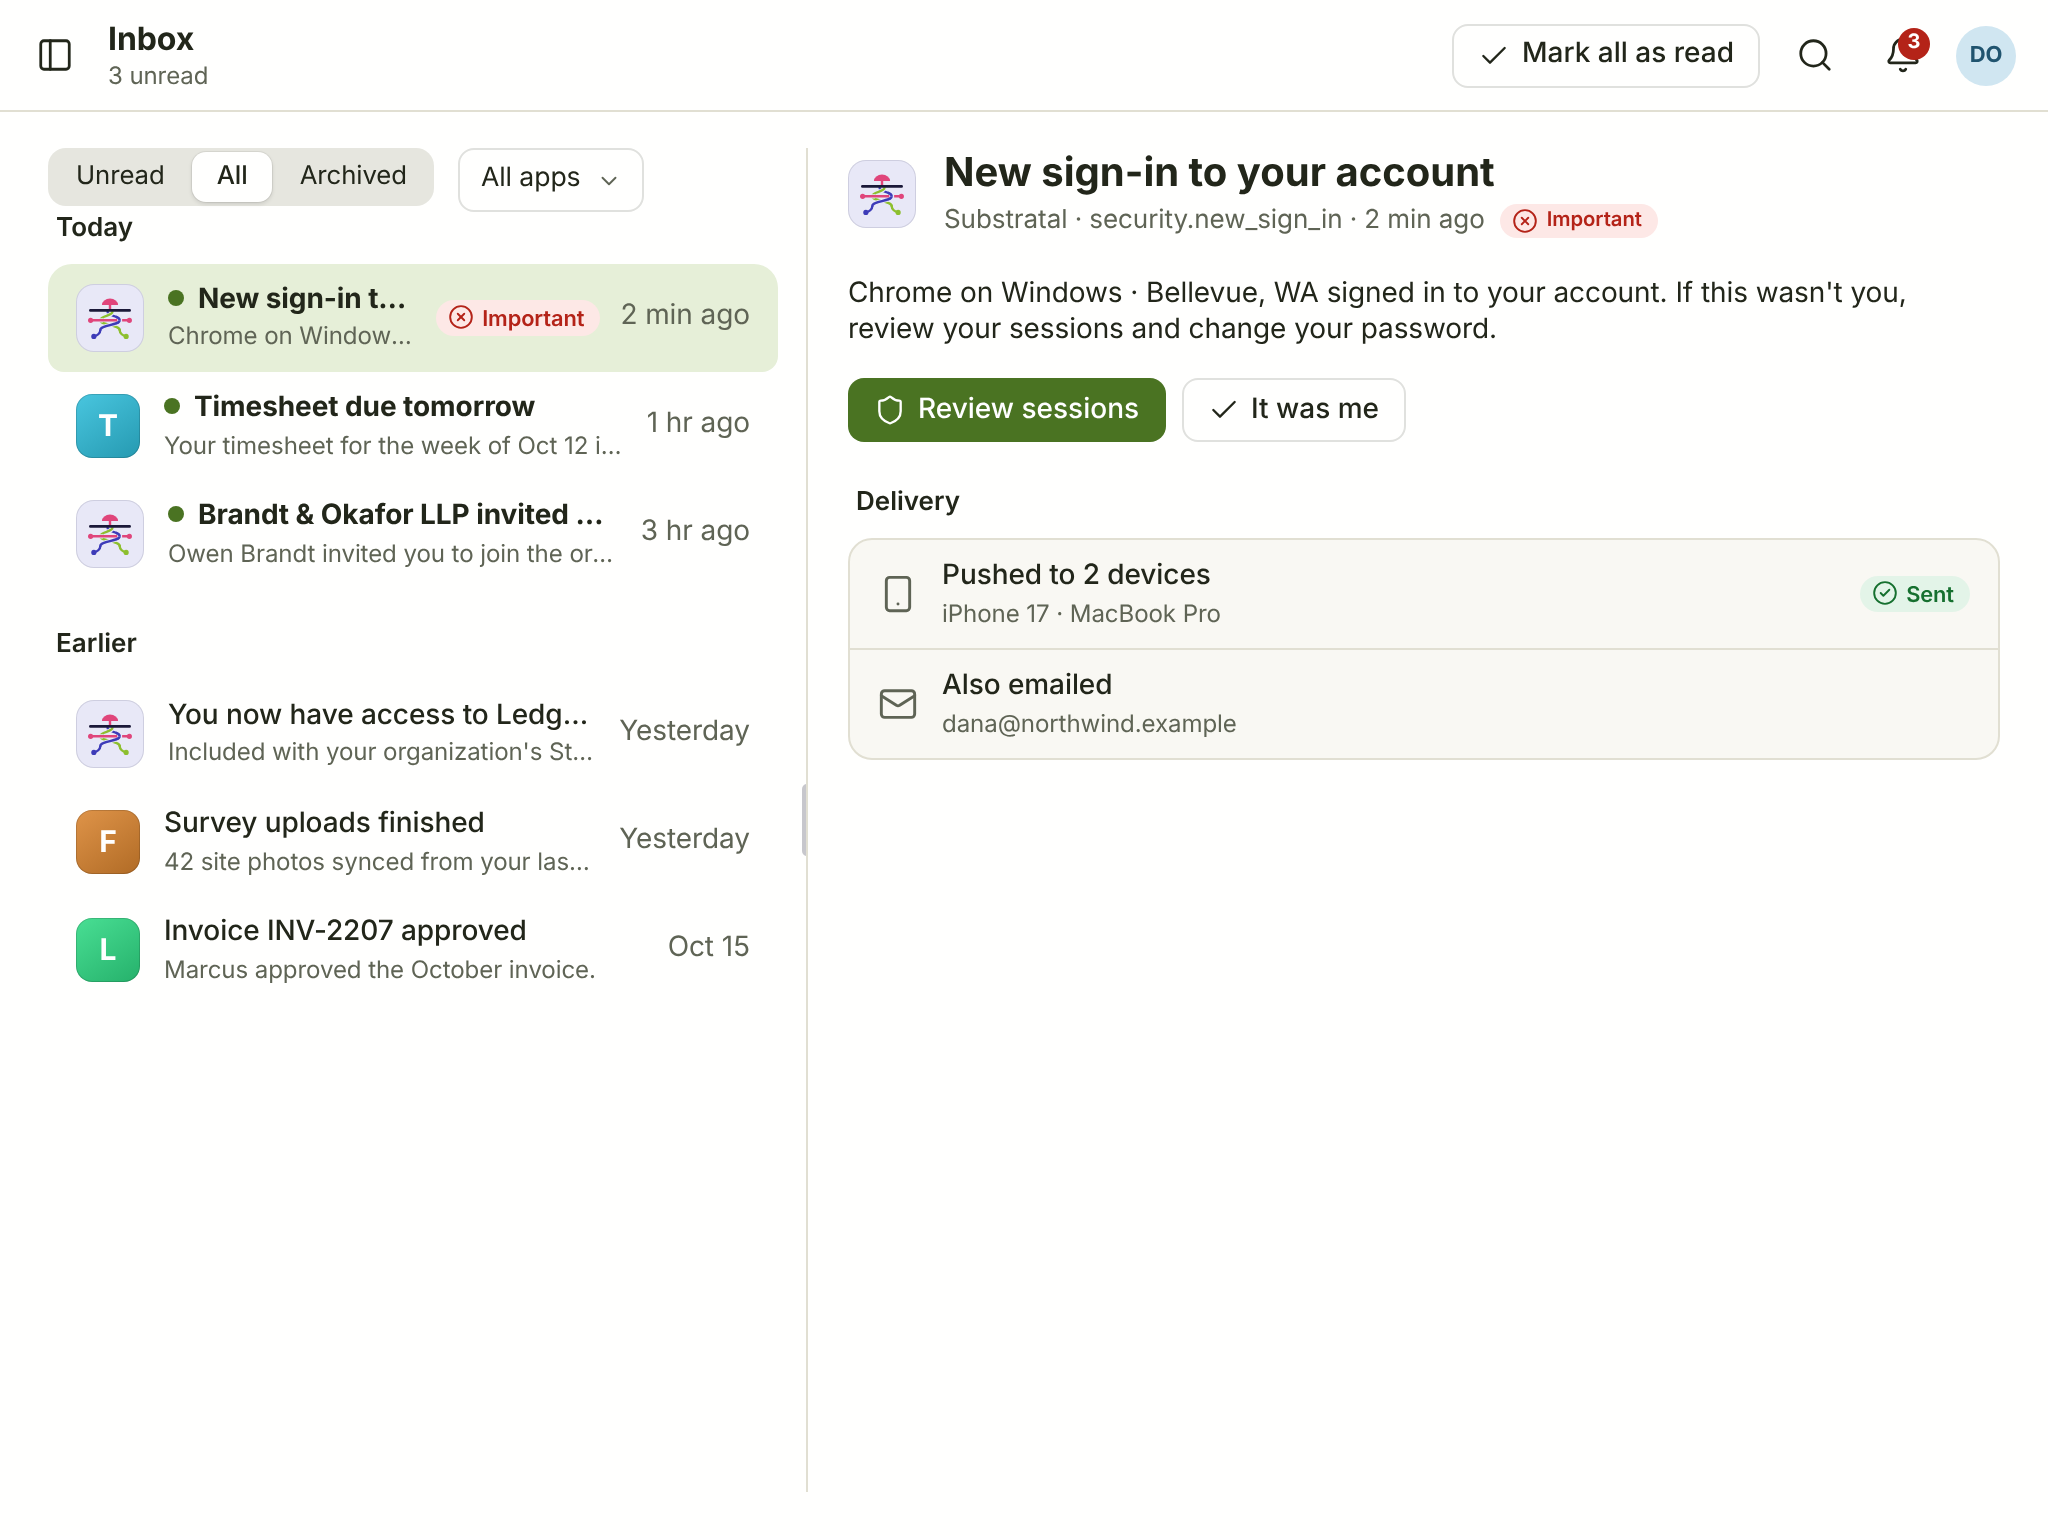Screen dimensions: 2048x1536
Task: Click the Timesheet app T icon
Action: (108, 426)
